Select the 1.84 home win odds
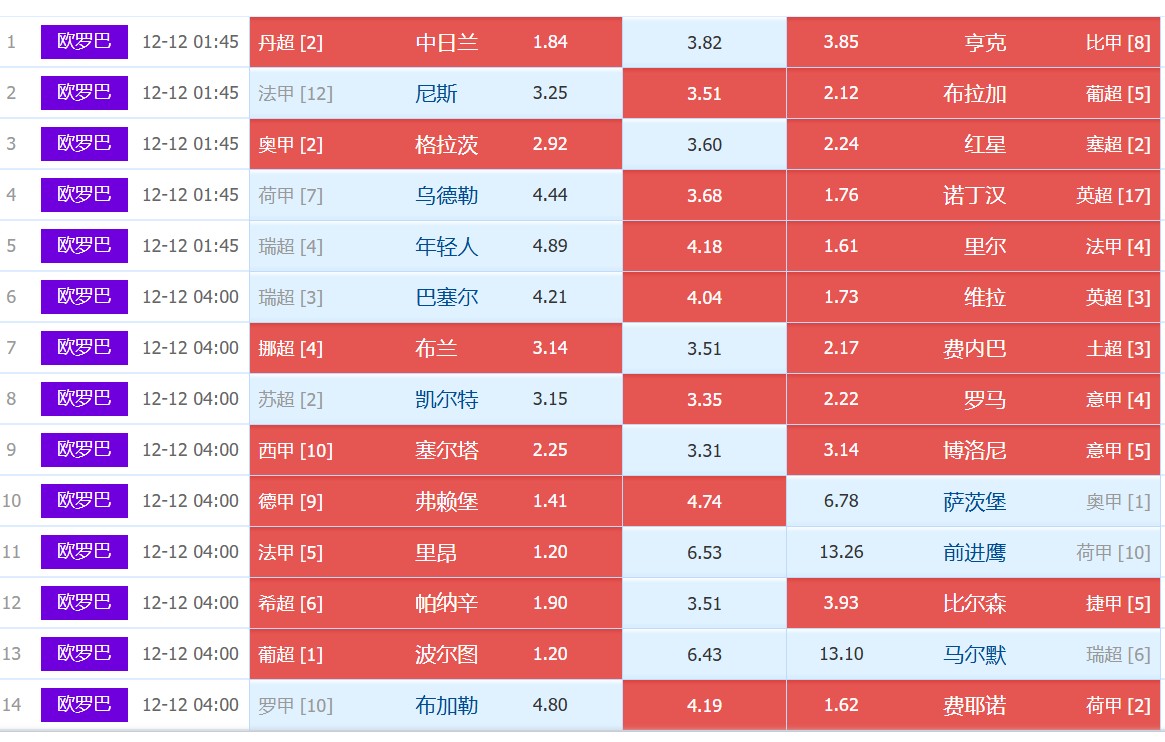The height and width of the screenshot is (742, 1165). click(550, 42)
